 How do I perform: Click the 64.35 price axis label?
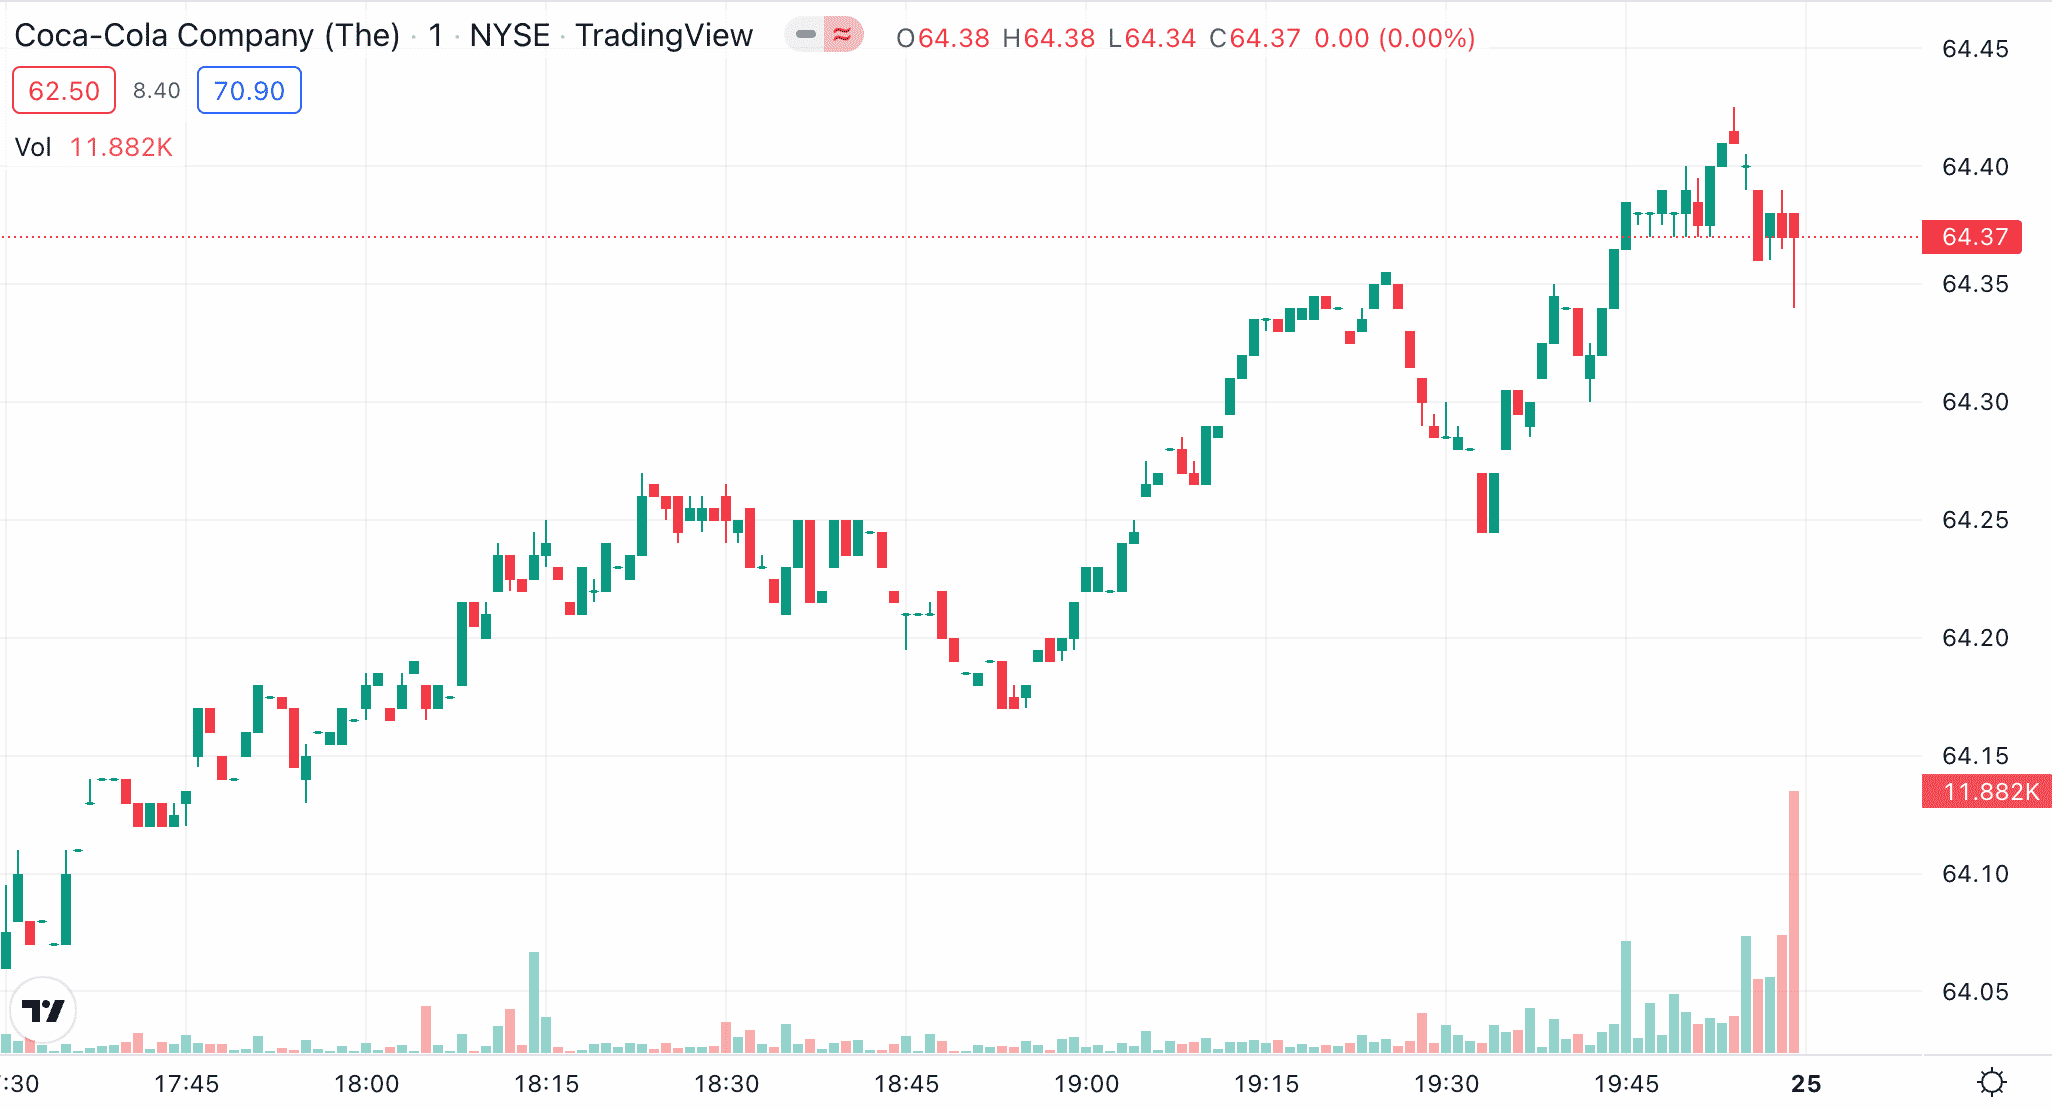(1975, 284)
